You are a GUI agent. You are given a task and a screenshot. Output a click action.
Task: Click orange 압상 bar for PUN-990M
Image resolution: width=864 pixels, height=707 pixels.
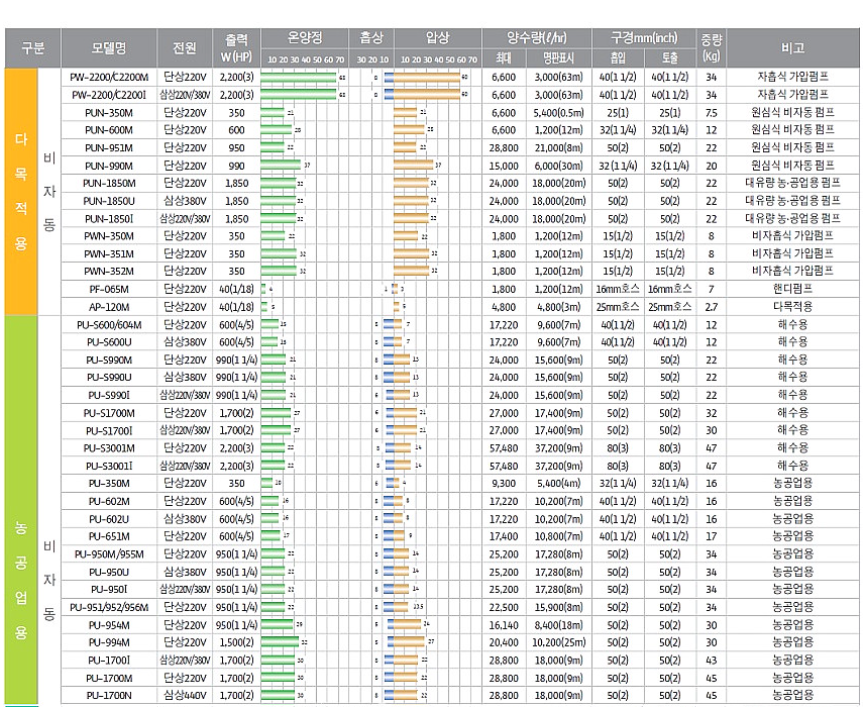point(413,165)
